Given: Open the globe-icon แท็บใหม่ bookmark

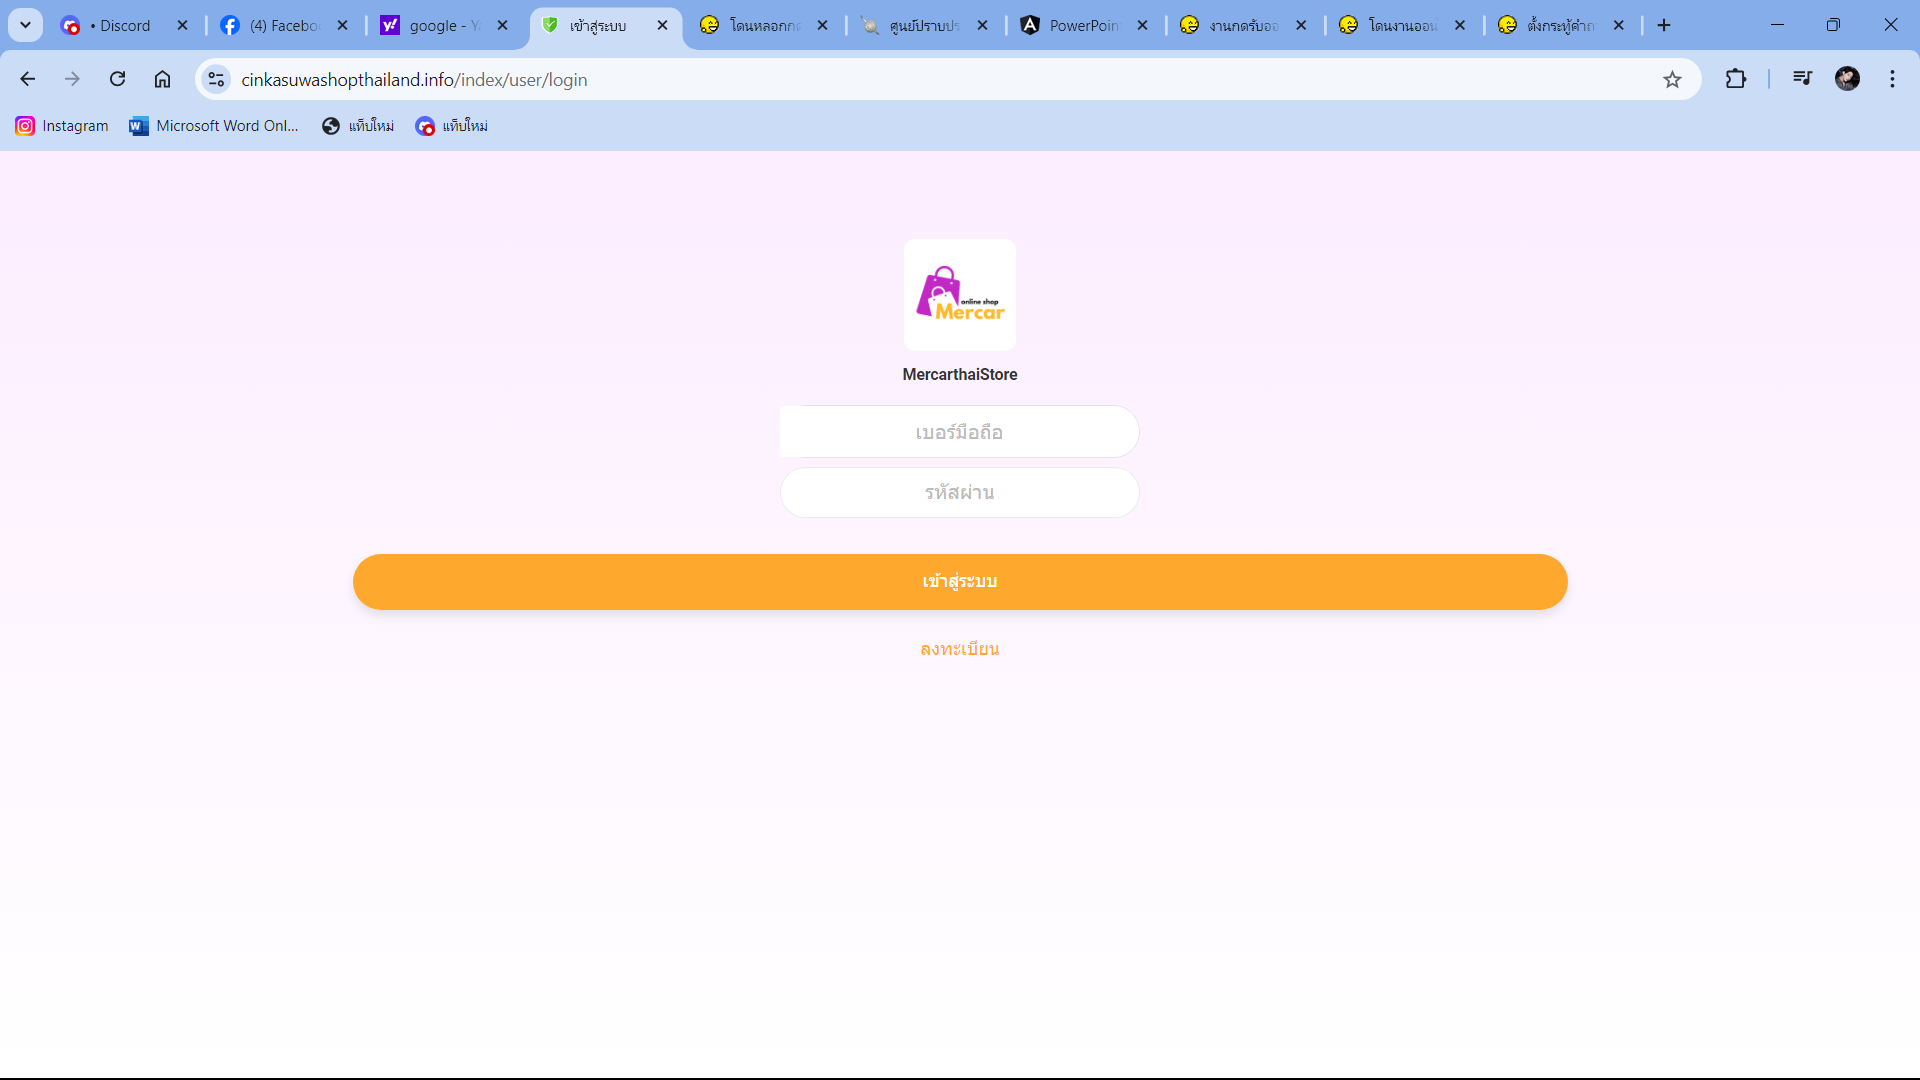Looking at the screenshot, I should [x=358, y=126].
